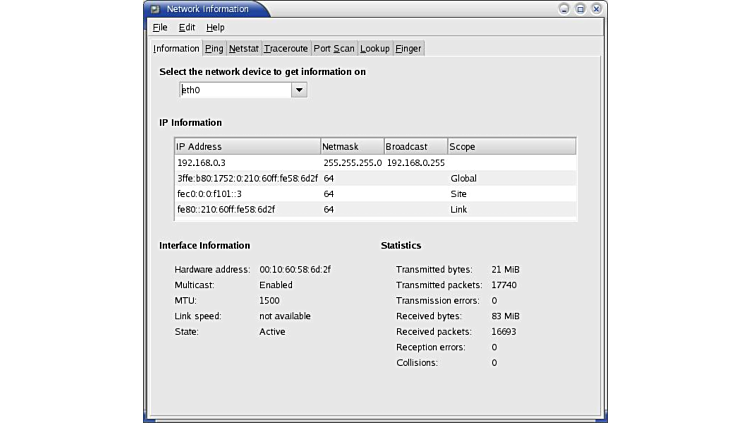Switch to the Netstat tab
The image size is (752, 423).
click(243, 48)
